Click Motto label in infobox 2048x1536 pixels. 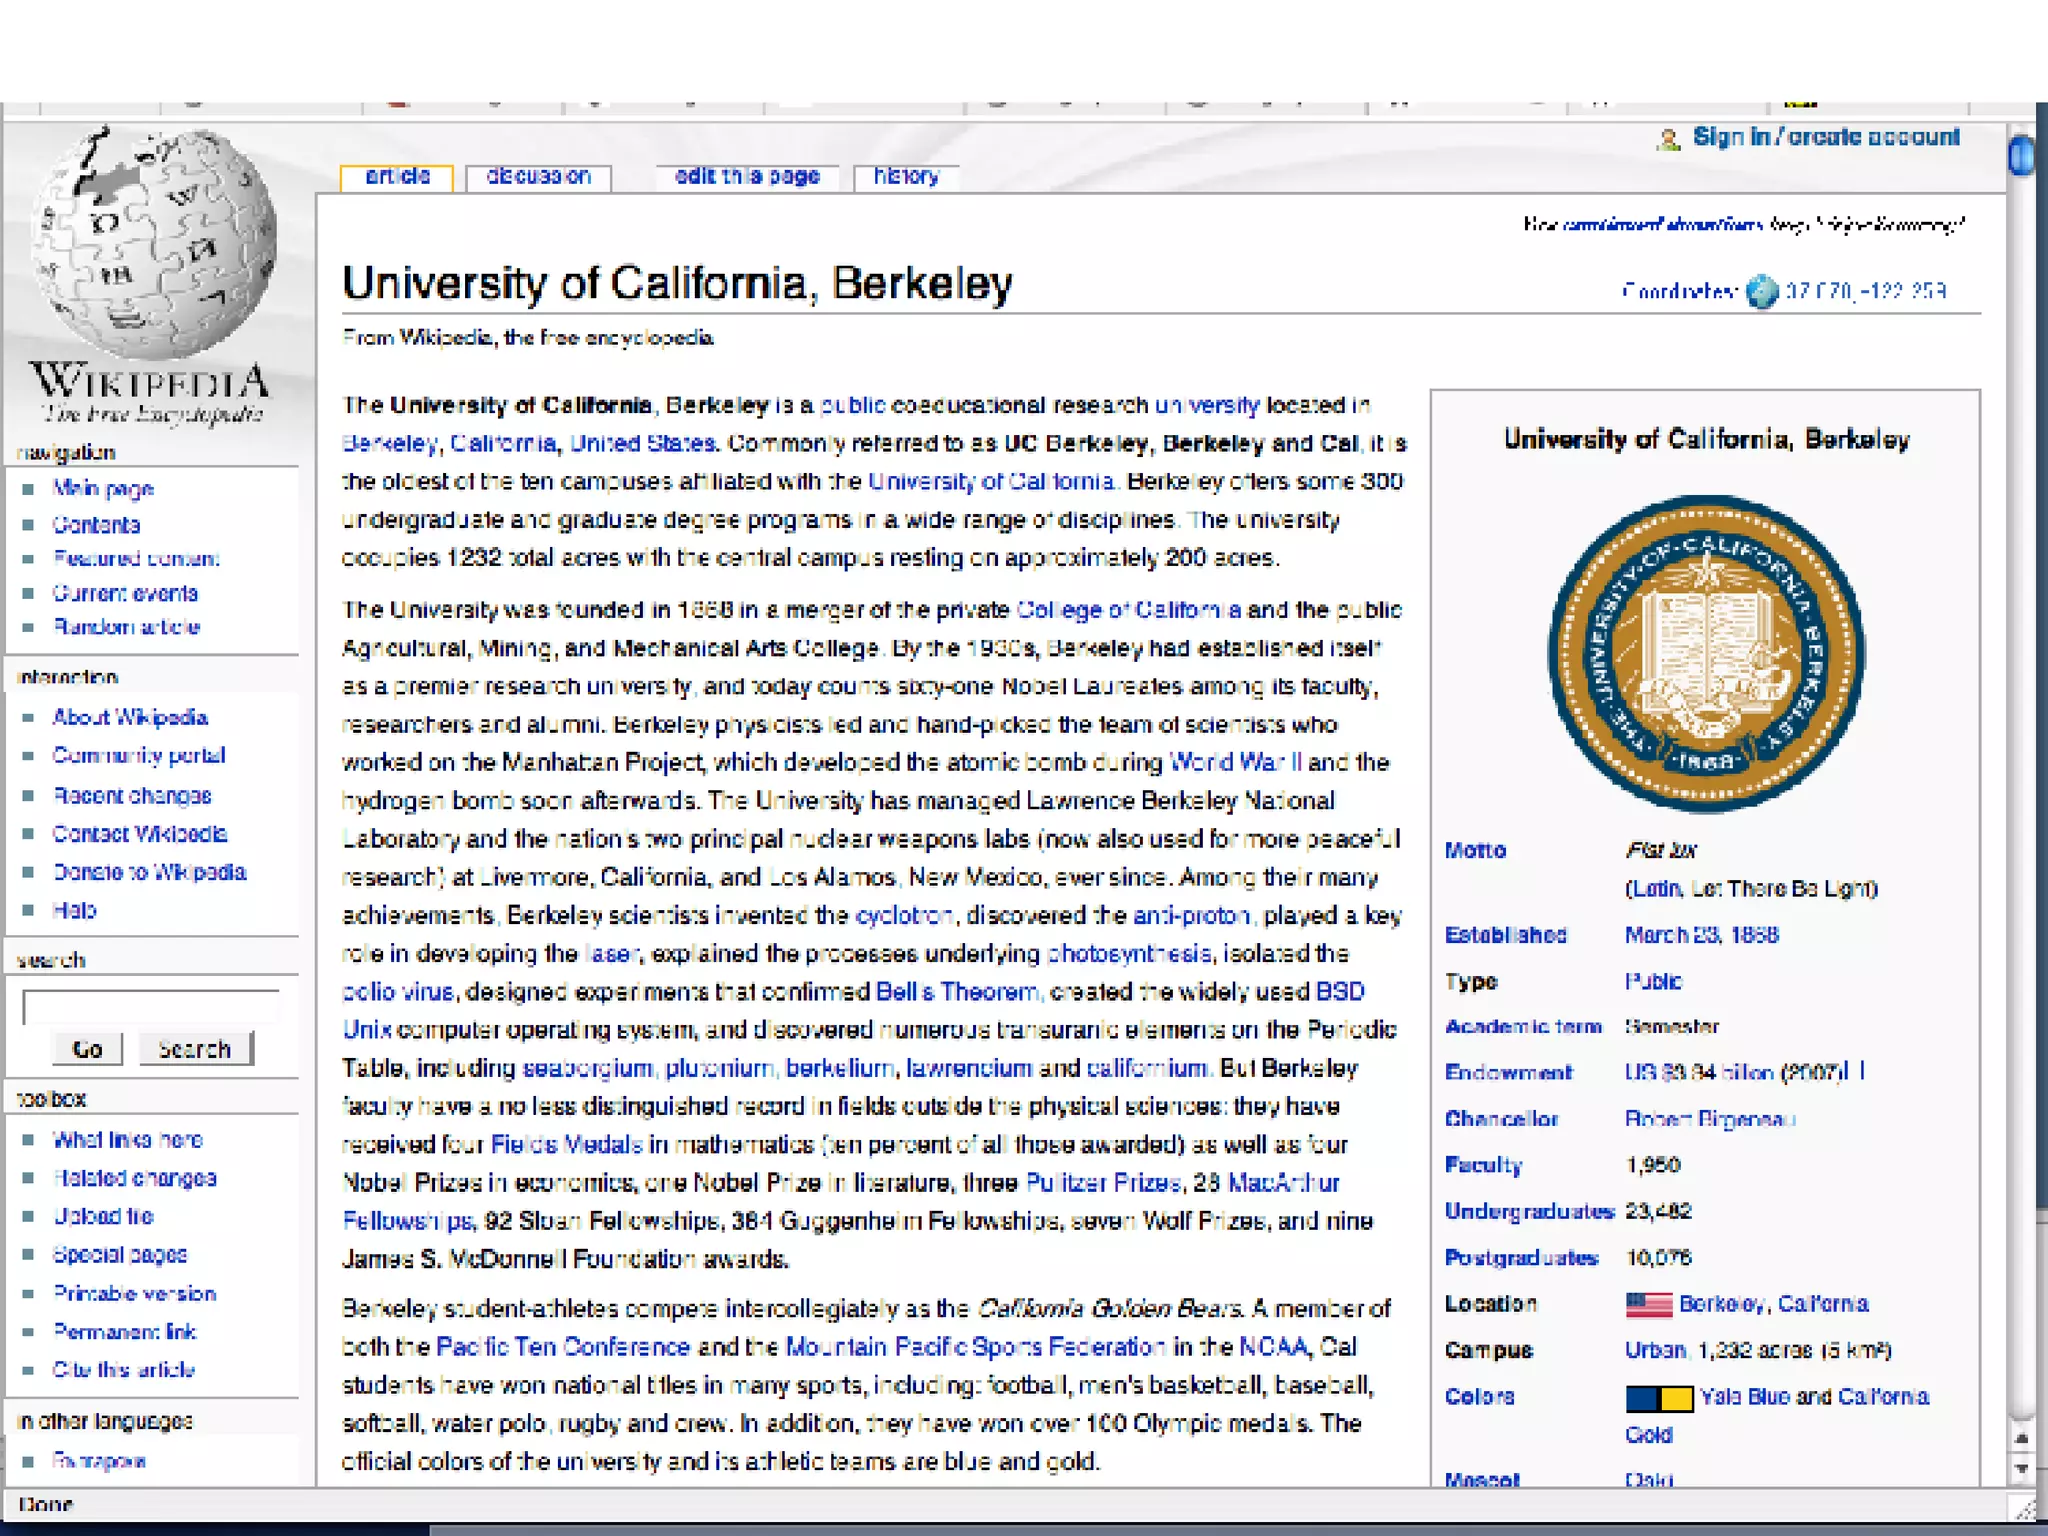coord(1475,851)
